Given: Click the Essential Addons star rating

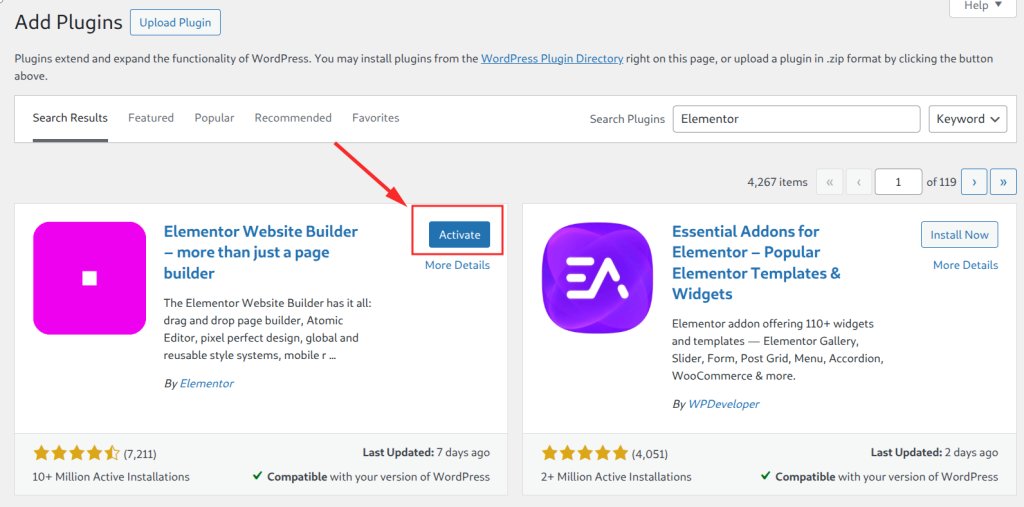Looking at the screenshot, I should (584, 453).
